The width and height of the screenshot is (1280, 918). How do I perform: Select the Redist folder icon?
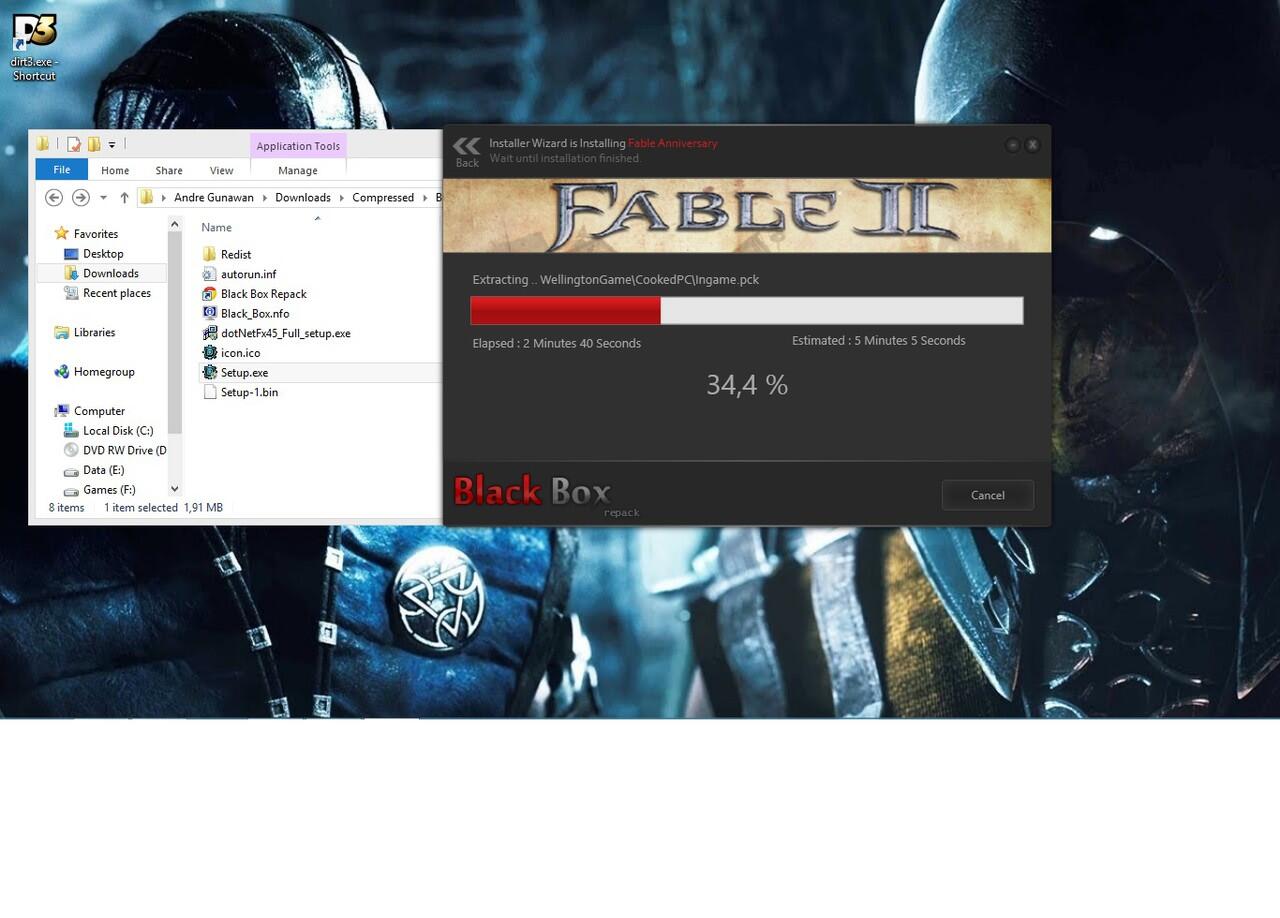209,254
